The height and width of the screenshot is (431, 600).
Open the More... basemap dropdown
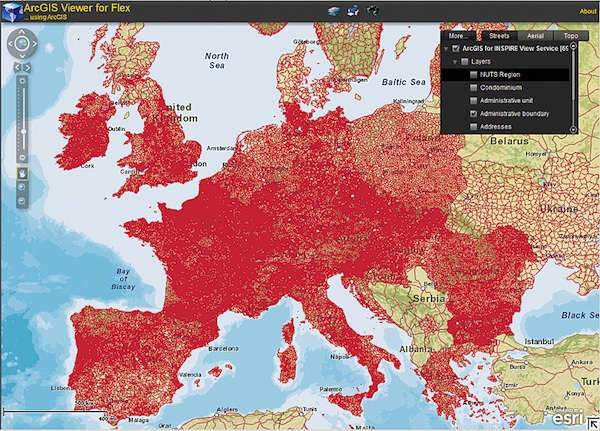click(460, 35)
